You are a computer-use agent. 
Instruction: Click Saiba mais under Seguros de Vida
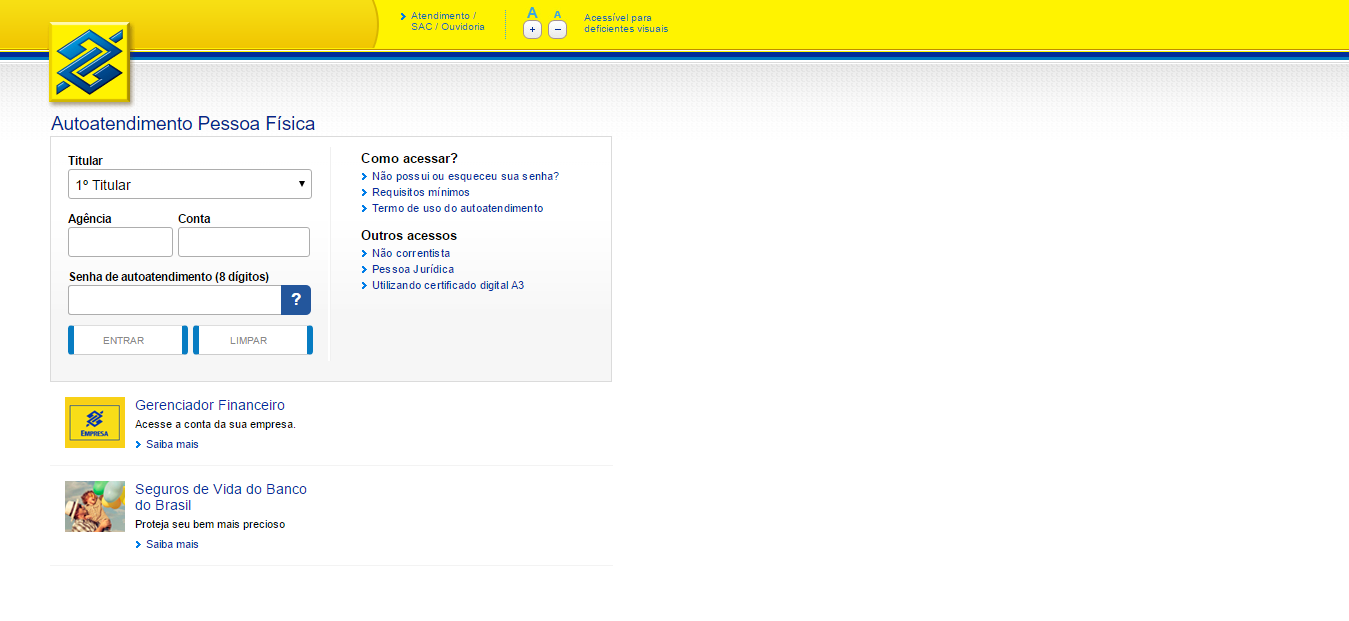pos(172,544)
